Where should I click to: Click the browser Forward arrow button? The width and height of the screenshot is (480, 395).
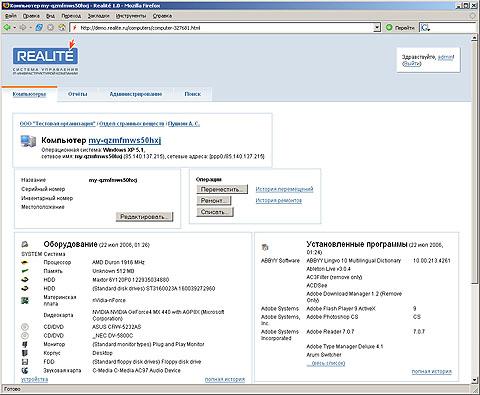(x=23, y=27)
